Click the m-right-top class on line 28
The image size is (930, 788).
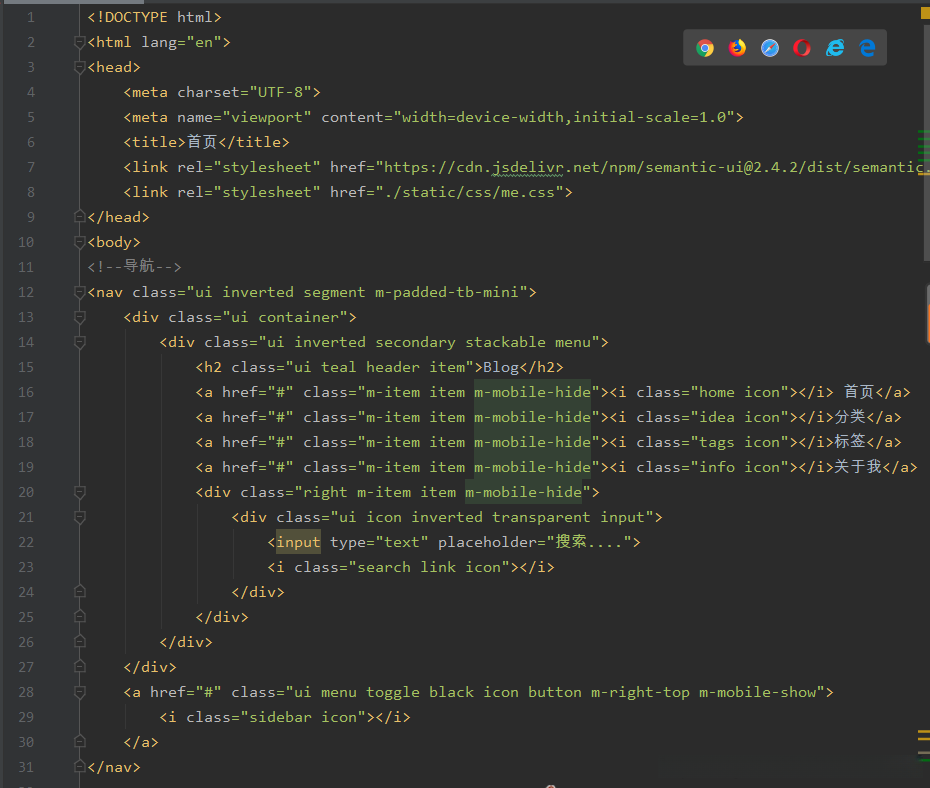click(640, 692)
